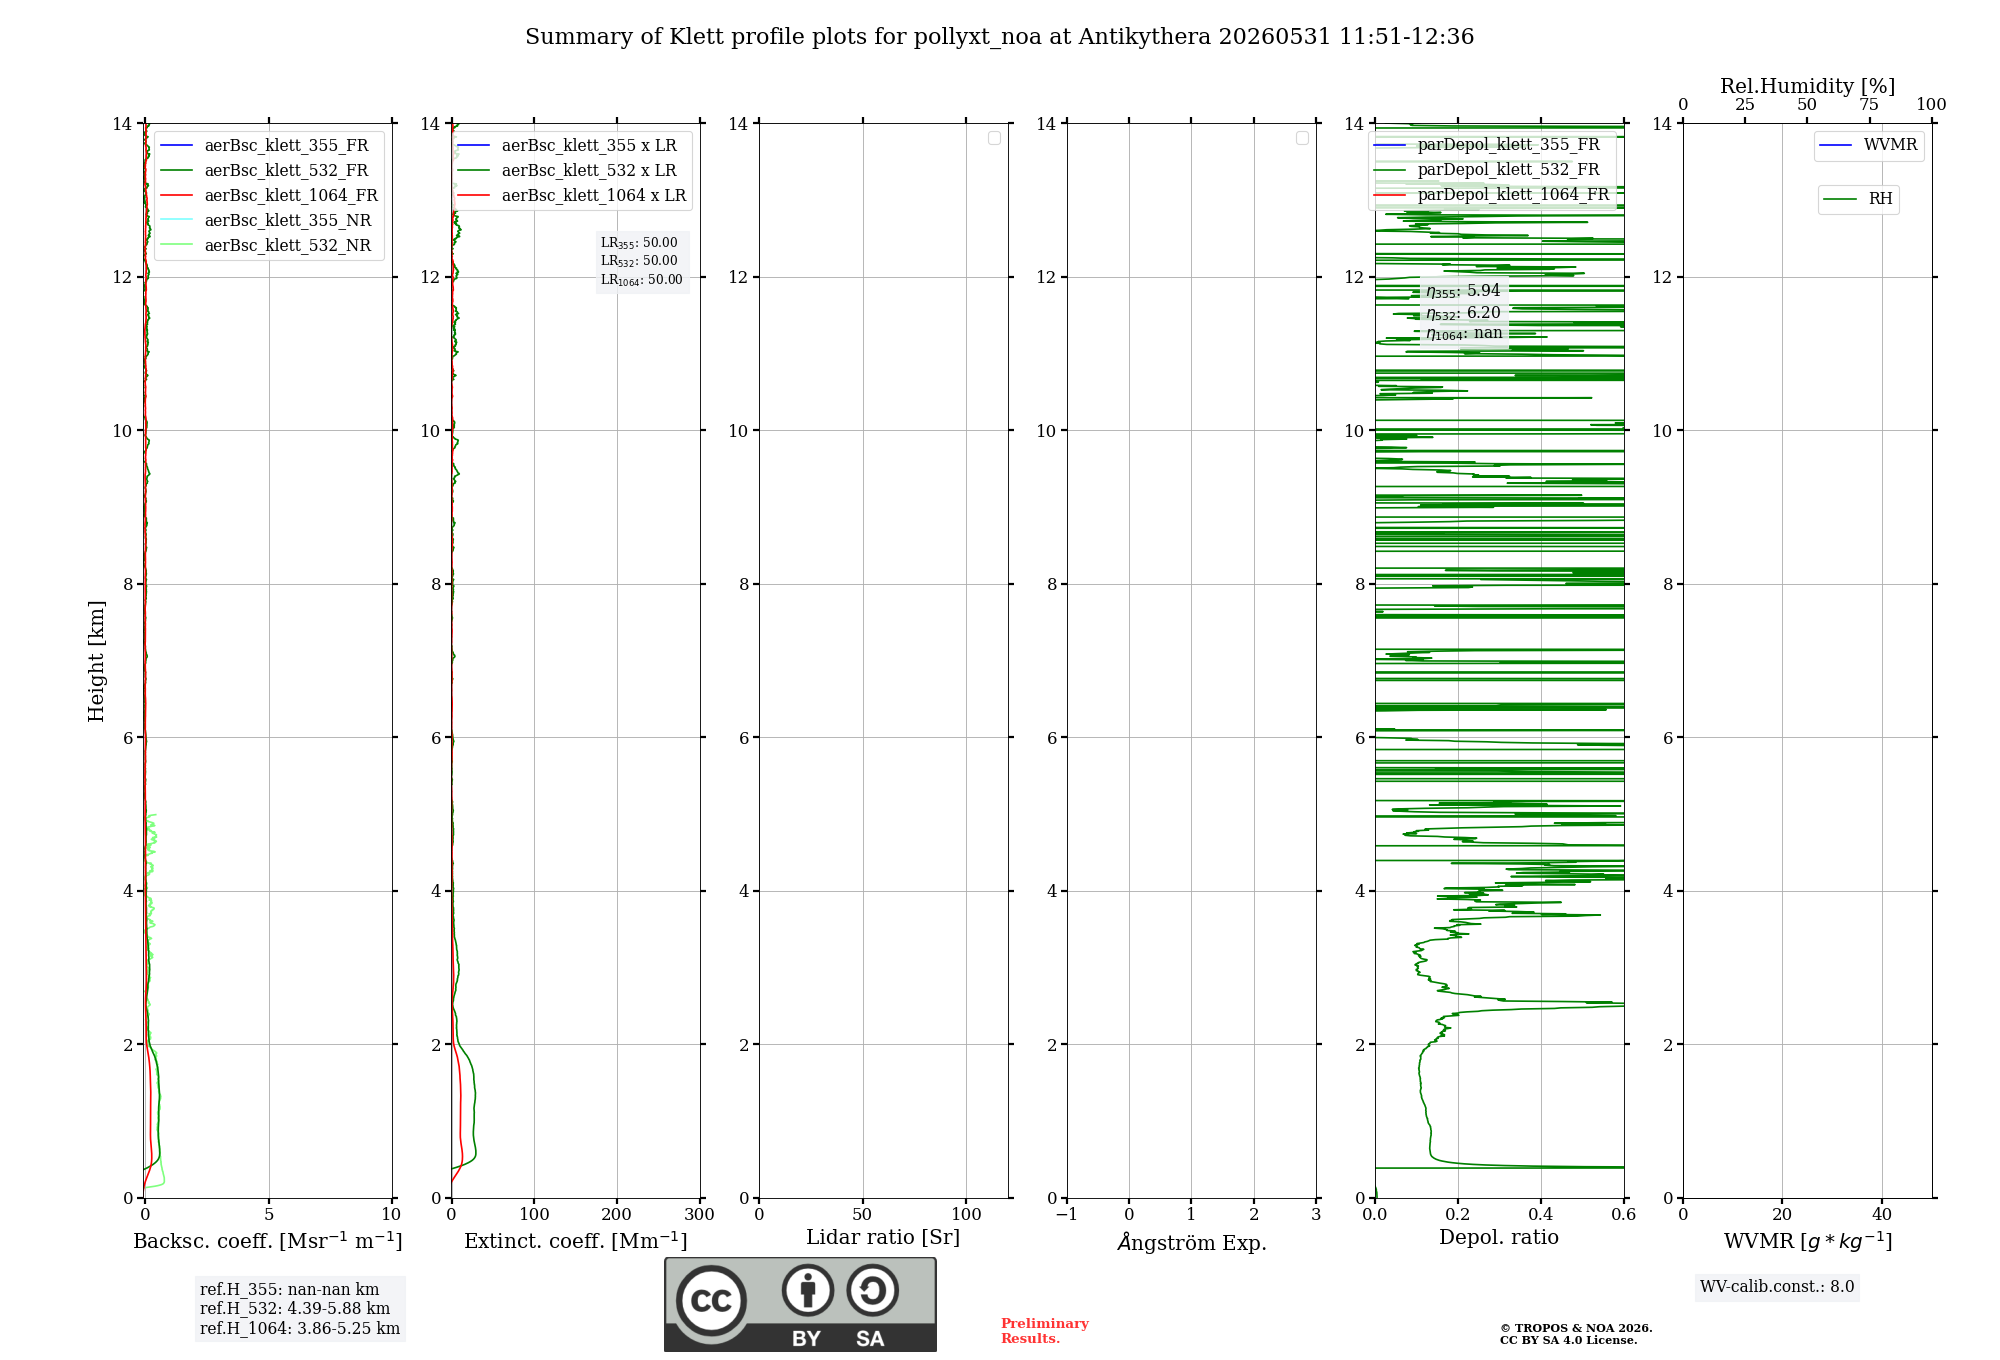This screenshot has height=1360, width=2000.
Task: Click the Depol. ratio axis label
Action: click(x=1499, y=1238)
